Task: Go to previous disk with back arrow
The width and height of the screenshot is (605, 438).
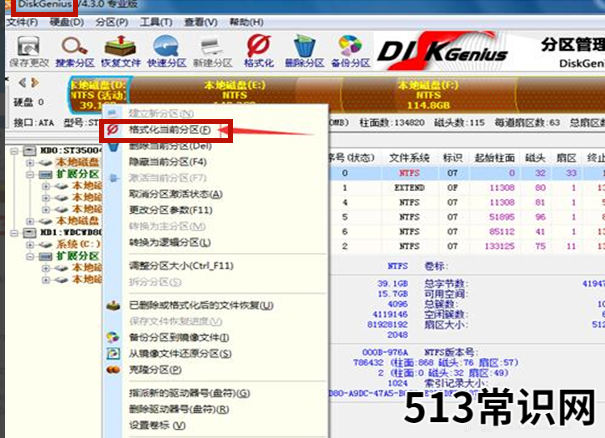Action: pyautogui.click(x=22, y=83)
